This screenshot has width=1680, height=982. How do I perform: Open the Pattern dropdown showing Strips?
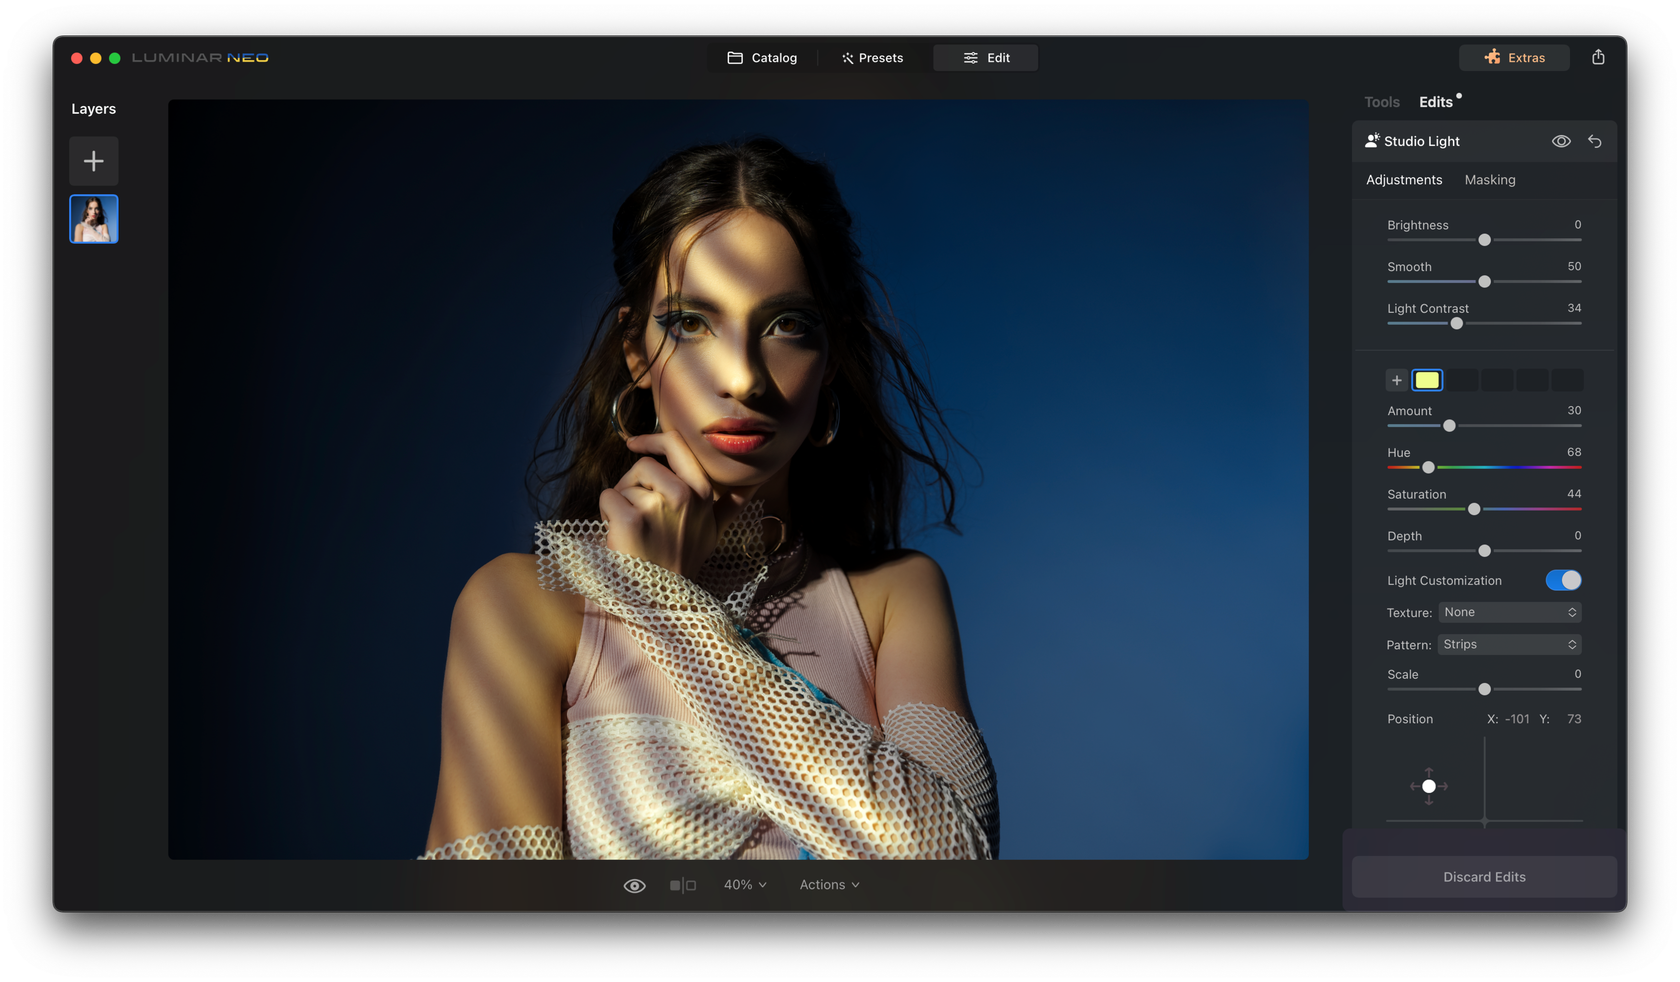(x=1509, y=644)
